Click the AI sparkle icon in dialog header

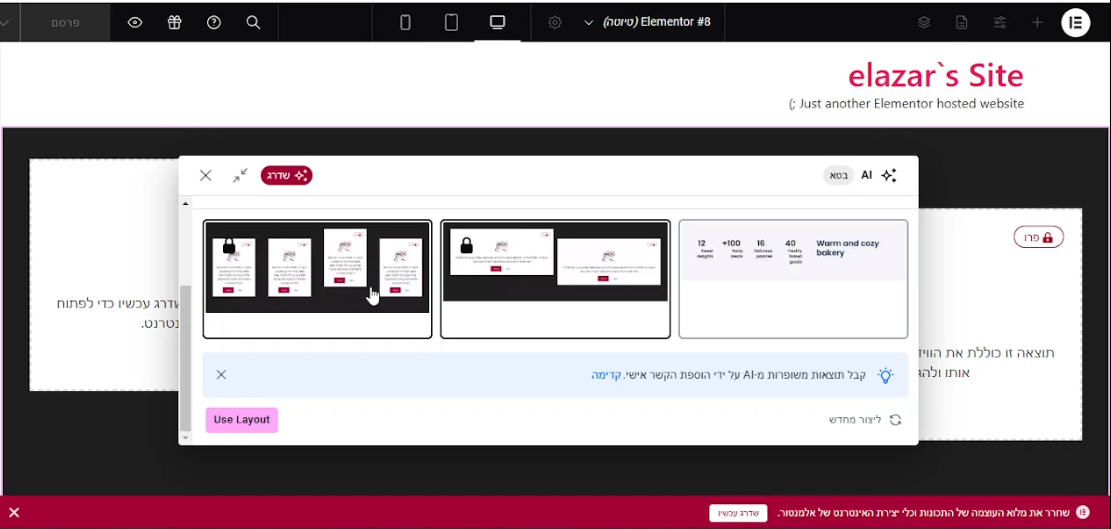(x=889, y=176)
